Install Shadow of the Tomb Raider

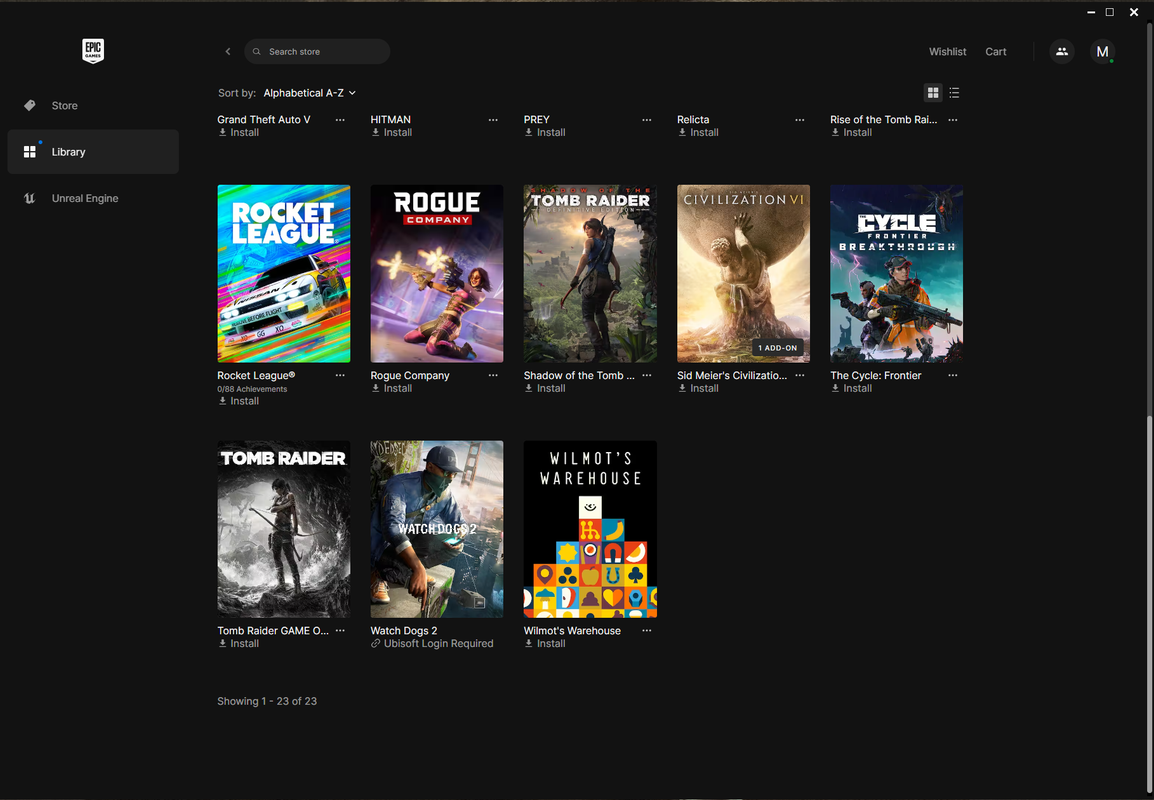coord(545,389)
